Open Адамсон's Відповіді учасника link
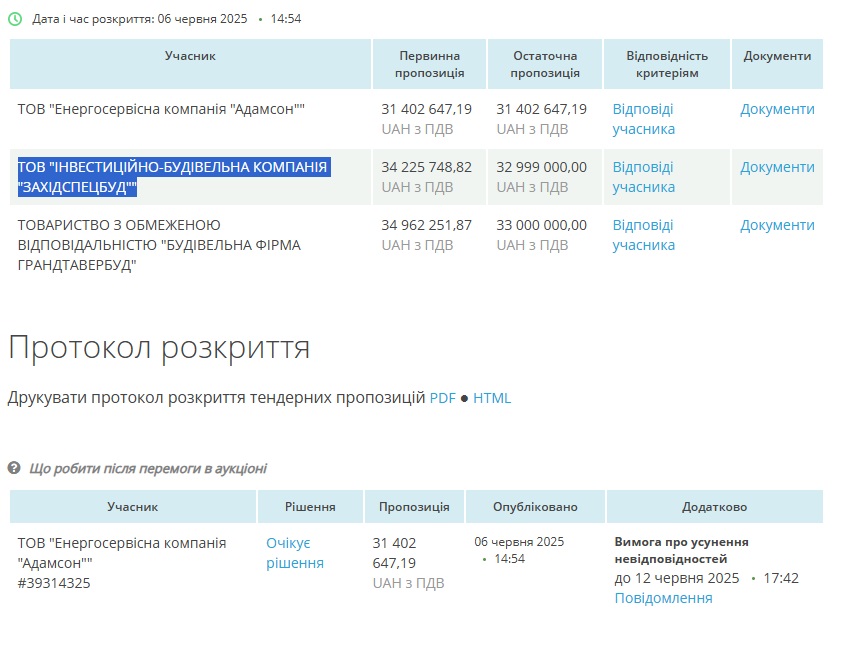Viewport: 849px width, 664px height. click(x=643, y=119)
